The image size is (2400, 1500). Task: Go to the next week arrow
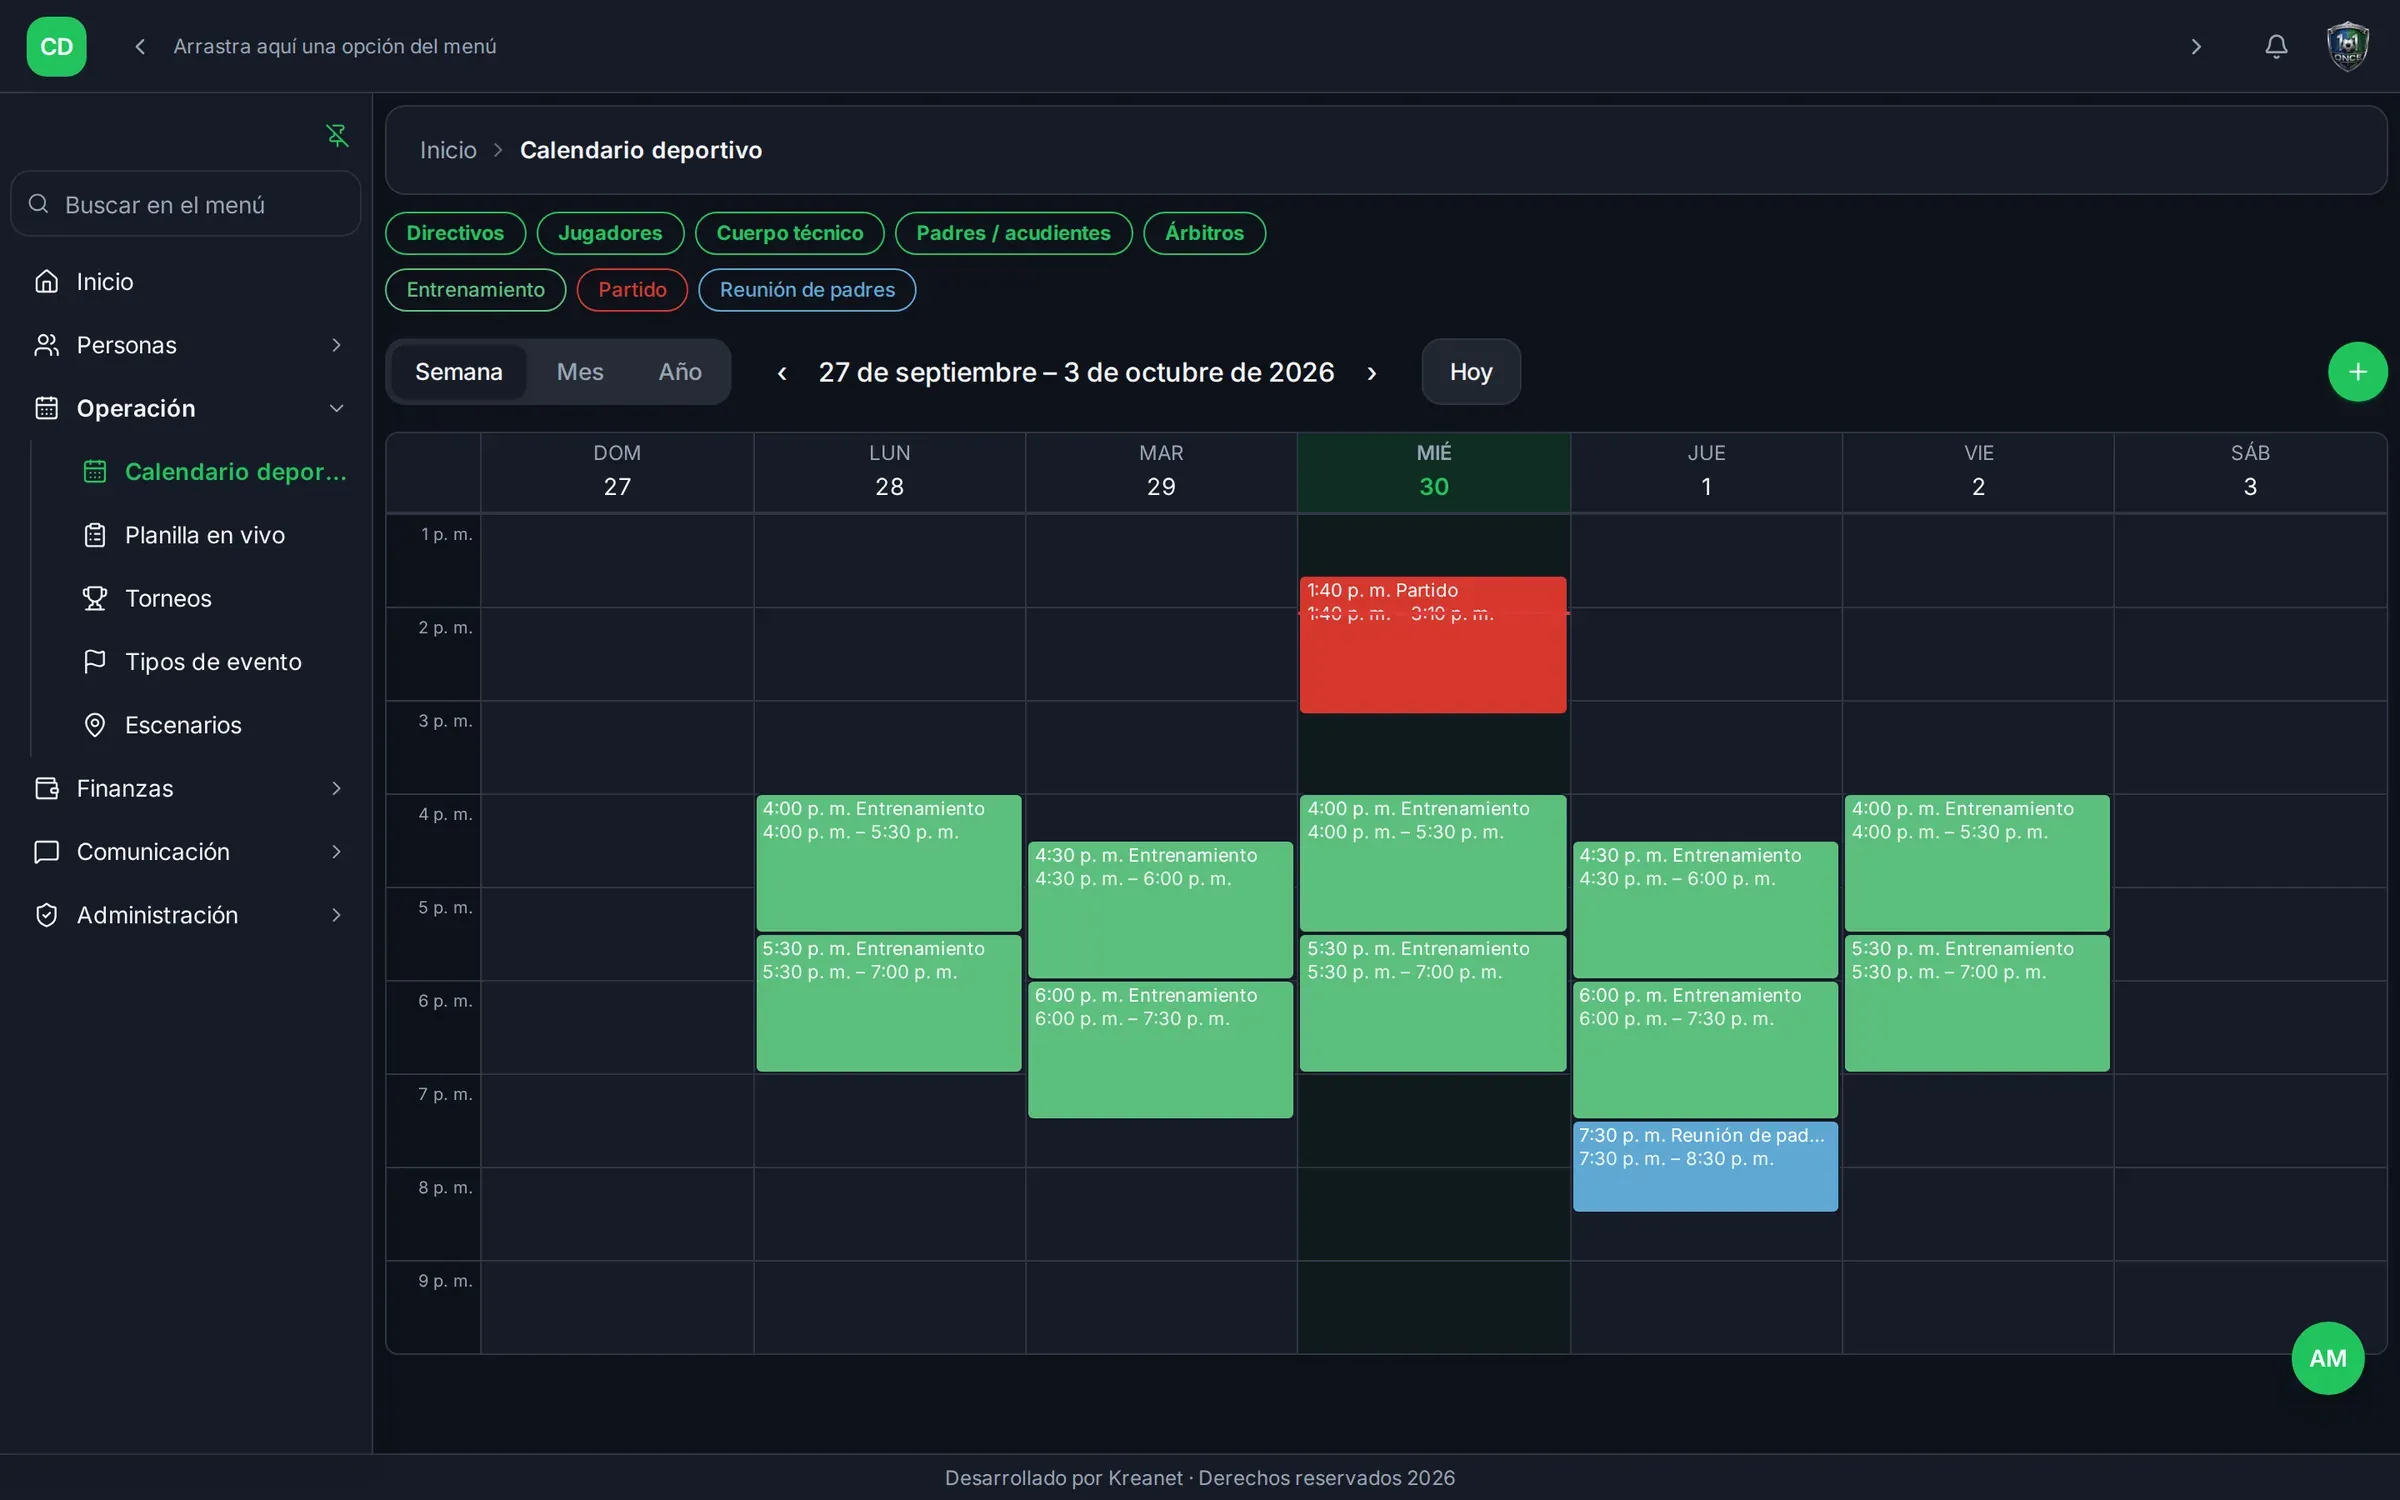pyautogui.click(x=1372, y=373)
